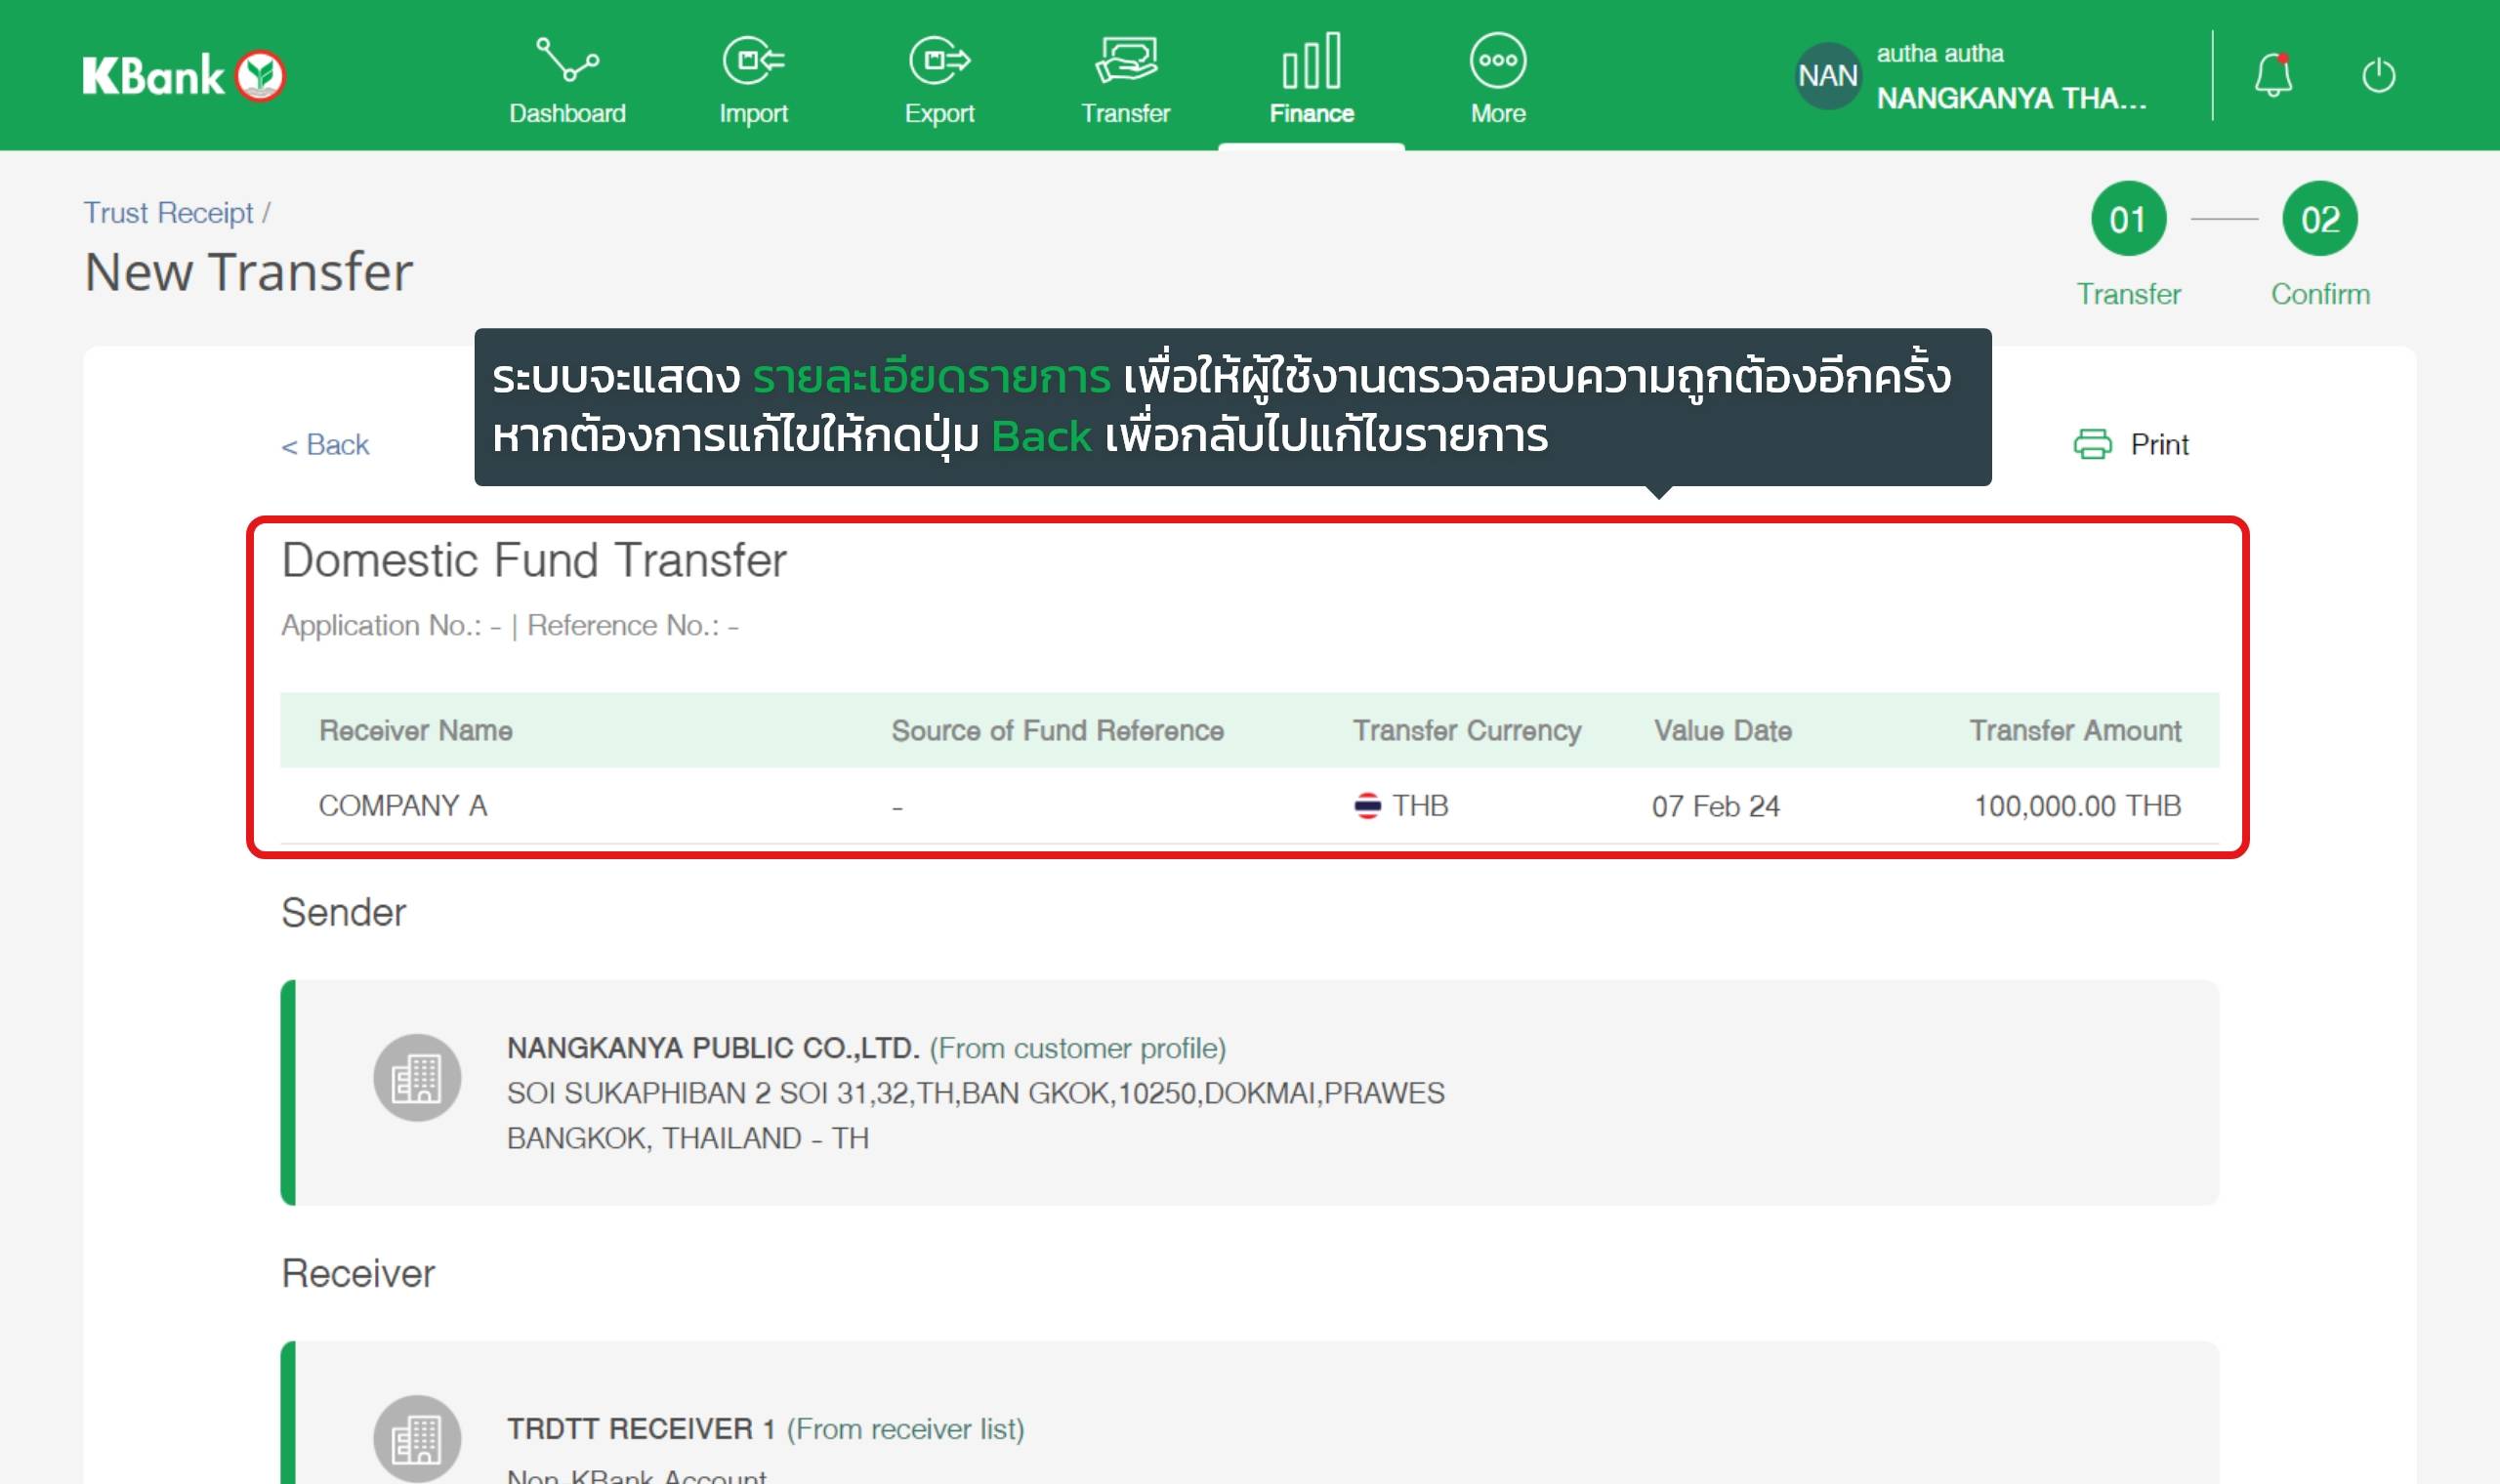
Task: Click step 02 Confirm circle
Action: coord(2319,219)
